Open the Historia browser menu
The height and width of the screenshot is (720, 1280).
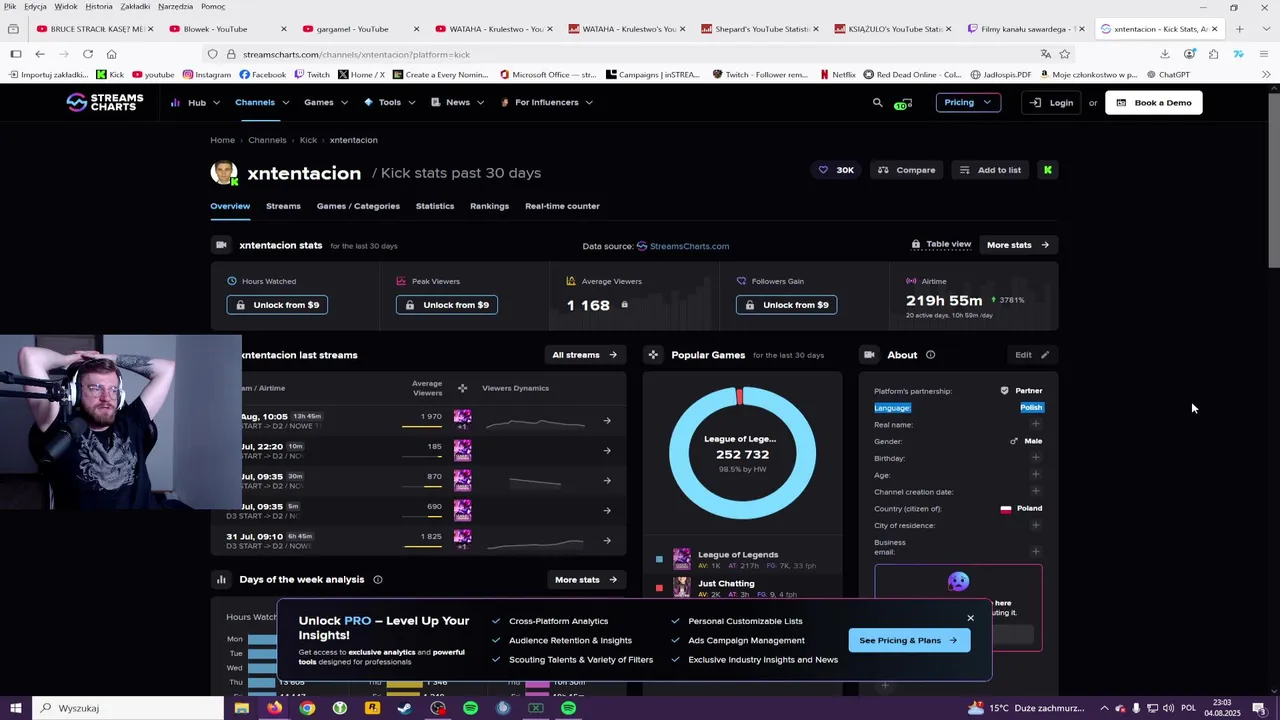(x=99, y=6)
